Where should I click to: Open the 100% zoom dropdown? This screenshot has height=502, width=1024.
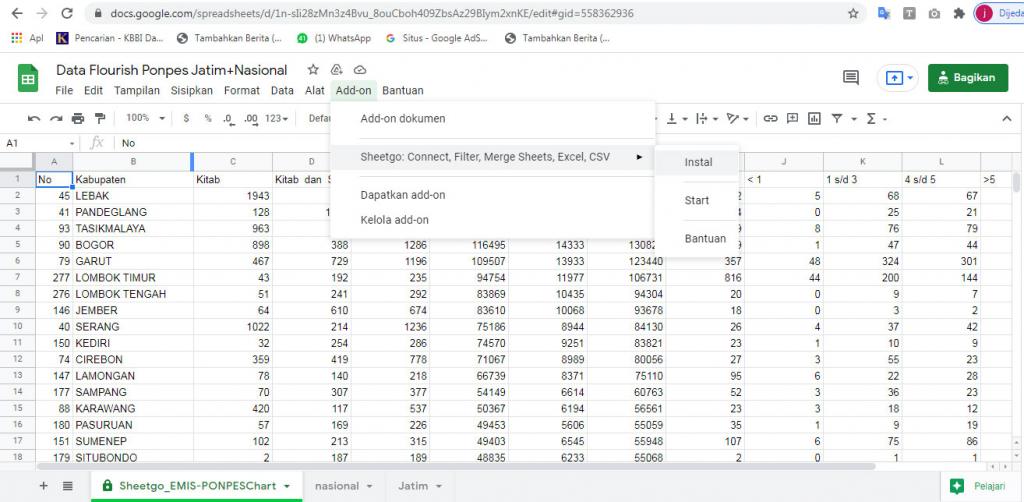145,118
